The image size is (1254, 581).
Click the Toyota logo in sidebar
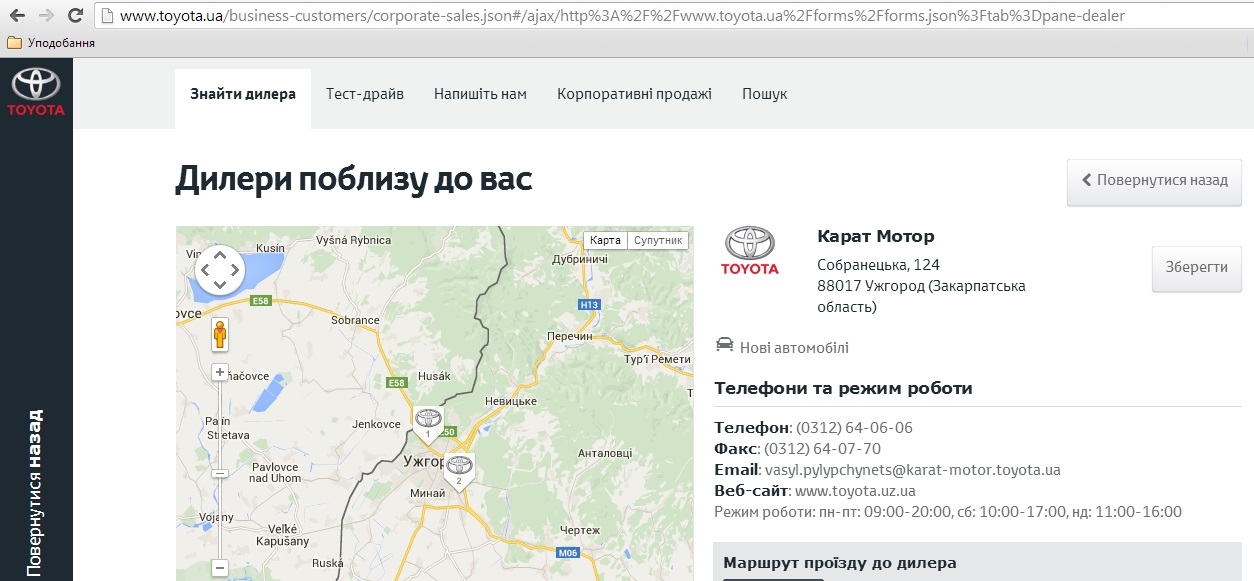36,92
